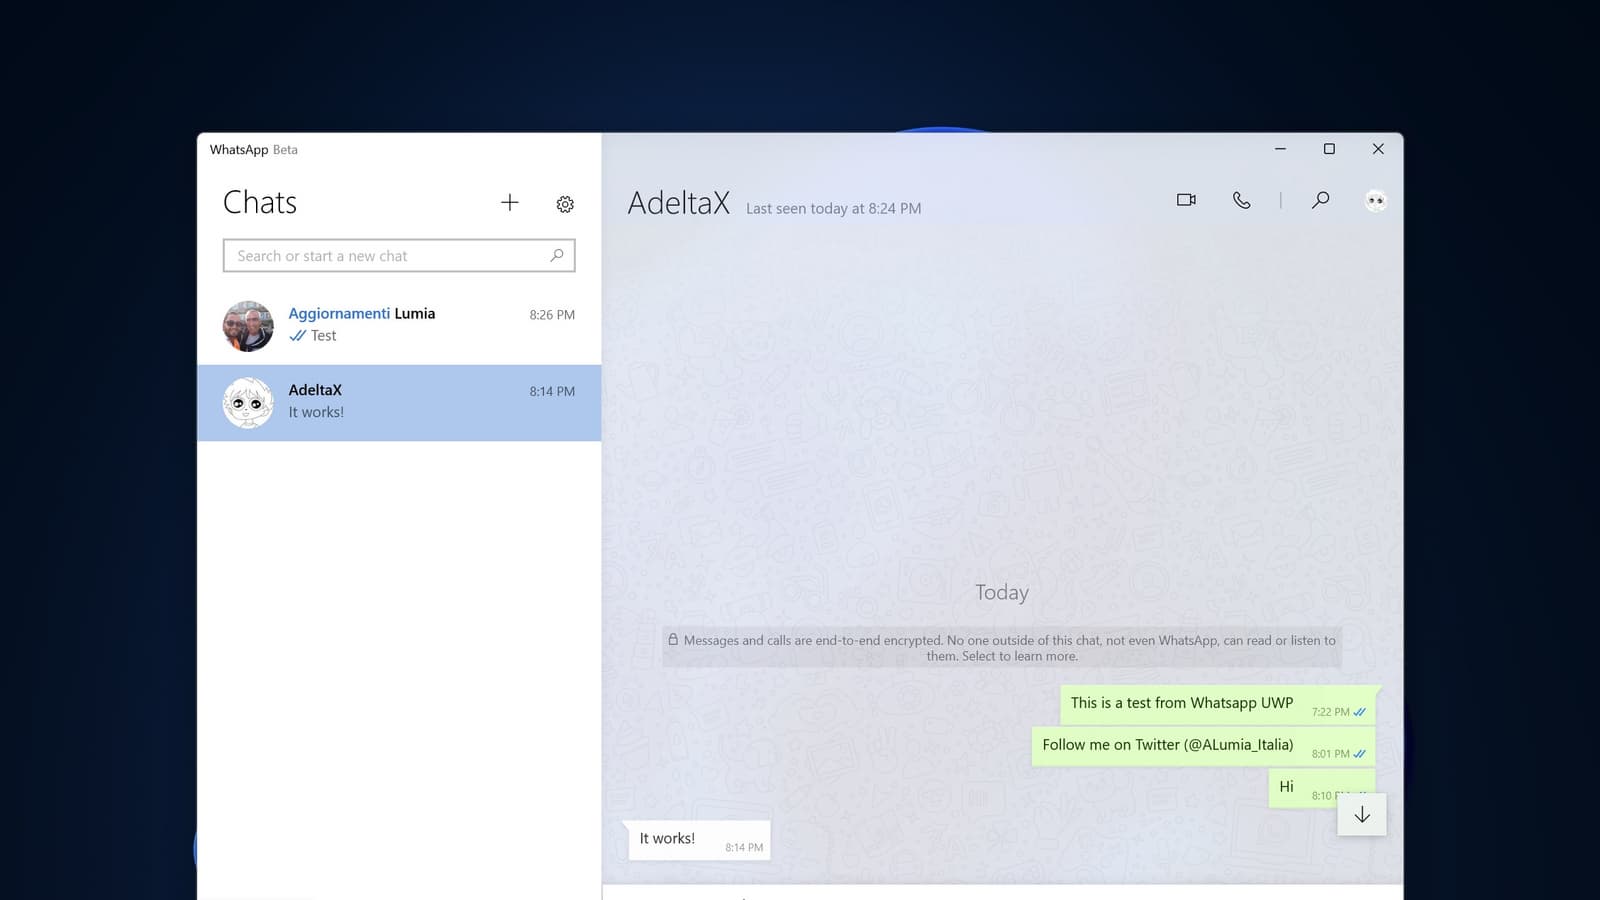Click the search magnifier in chat search box
This screenshot has width=1600, height=900.
point(557,255)
